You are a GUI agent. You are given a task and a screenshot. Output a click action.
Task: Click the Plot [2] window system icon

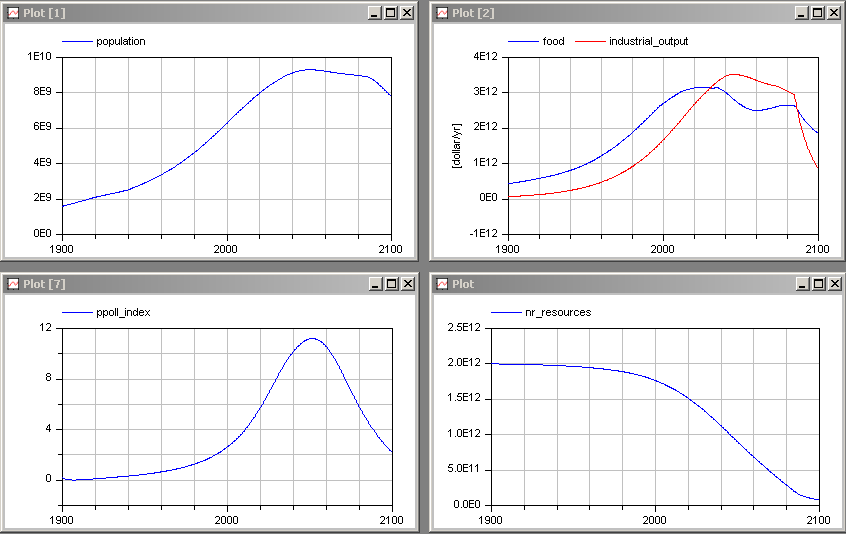441,13
